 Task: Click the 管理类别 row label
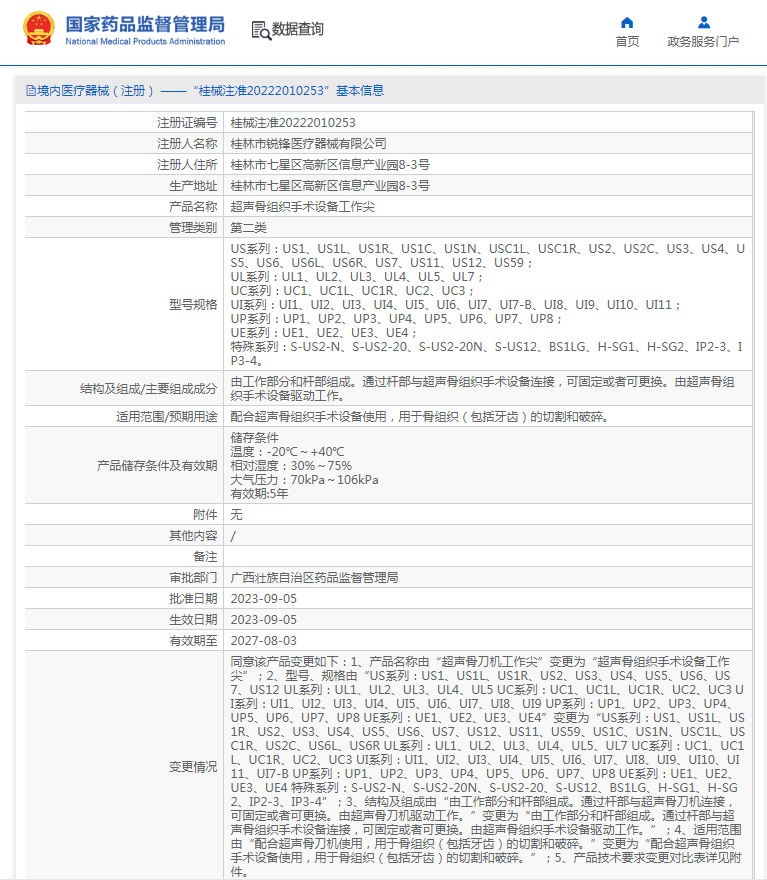pyautogui.click(x=193, y=228)
